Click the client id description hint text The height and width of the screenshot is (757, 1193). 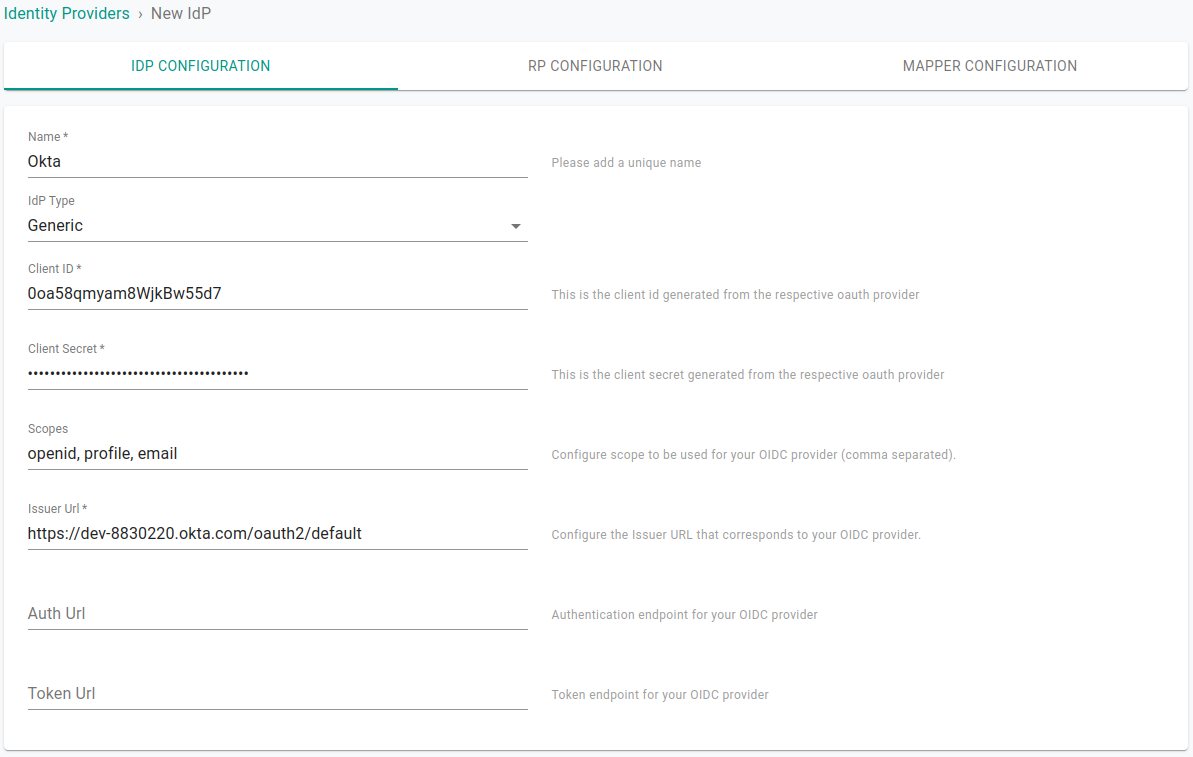[735, 294]
